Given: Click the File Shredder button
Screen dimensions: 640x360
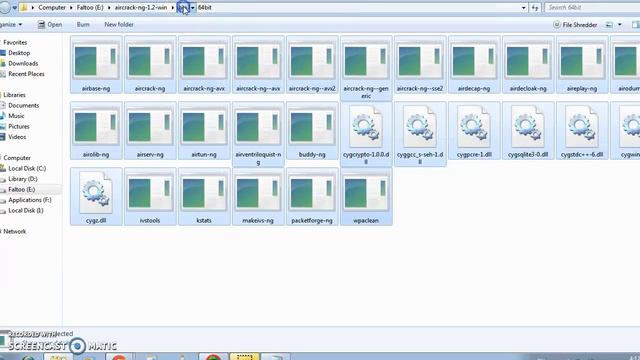Looking at the screenshot, I should click(x=575, y=24).
